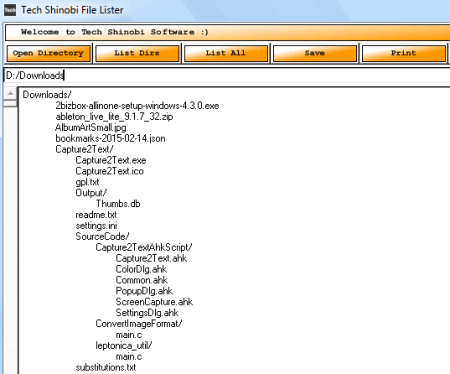Viewport: 450px width, 374px height.
Task: Click the Welcome to Tech Shinobi Software banner
Action: pos(227,32)
